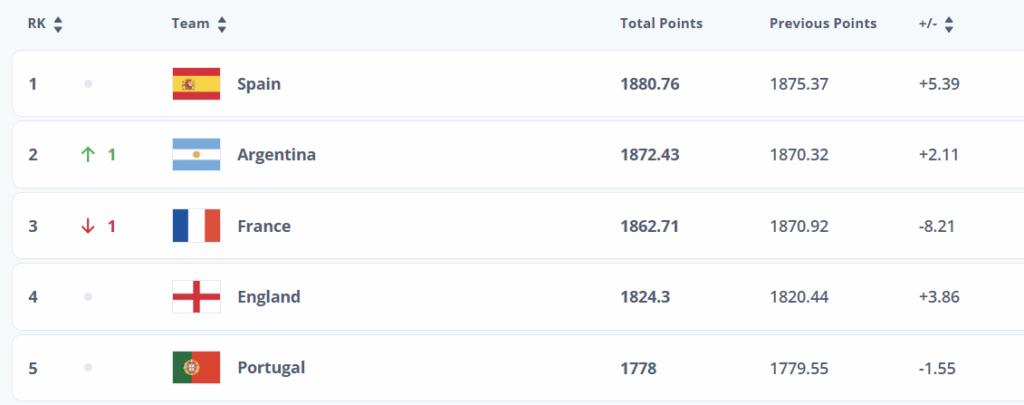Screen dimensions: 1024x405
Task: Sort the table by RK column
Action: click(x=58, y=24)
